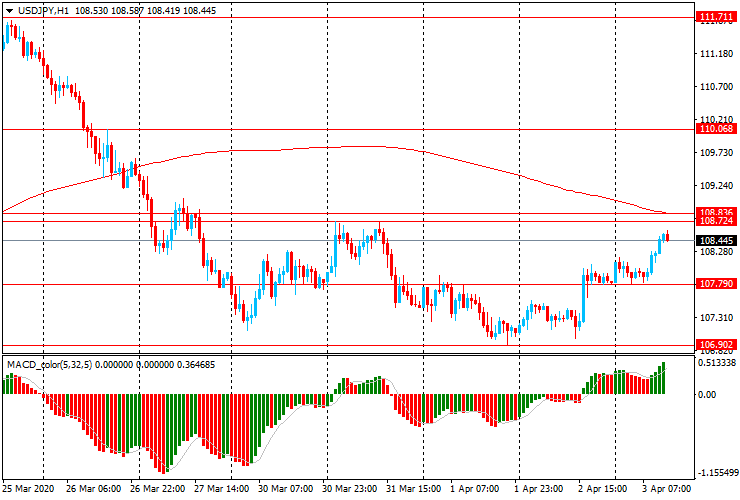Click the 109.730 price scale value
740x500 pixels.
tap(716, 153)
